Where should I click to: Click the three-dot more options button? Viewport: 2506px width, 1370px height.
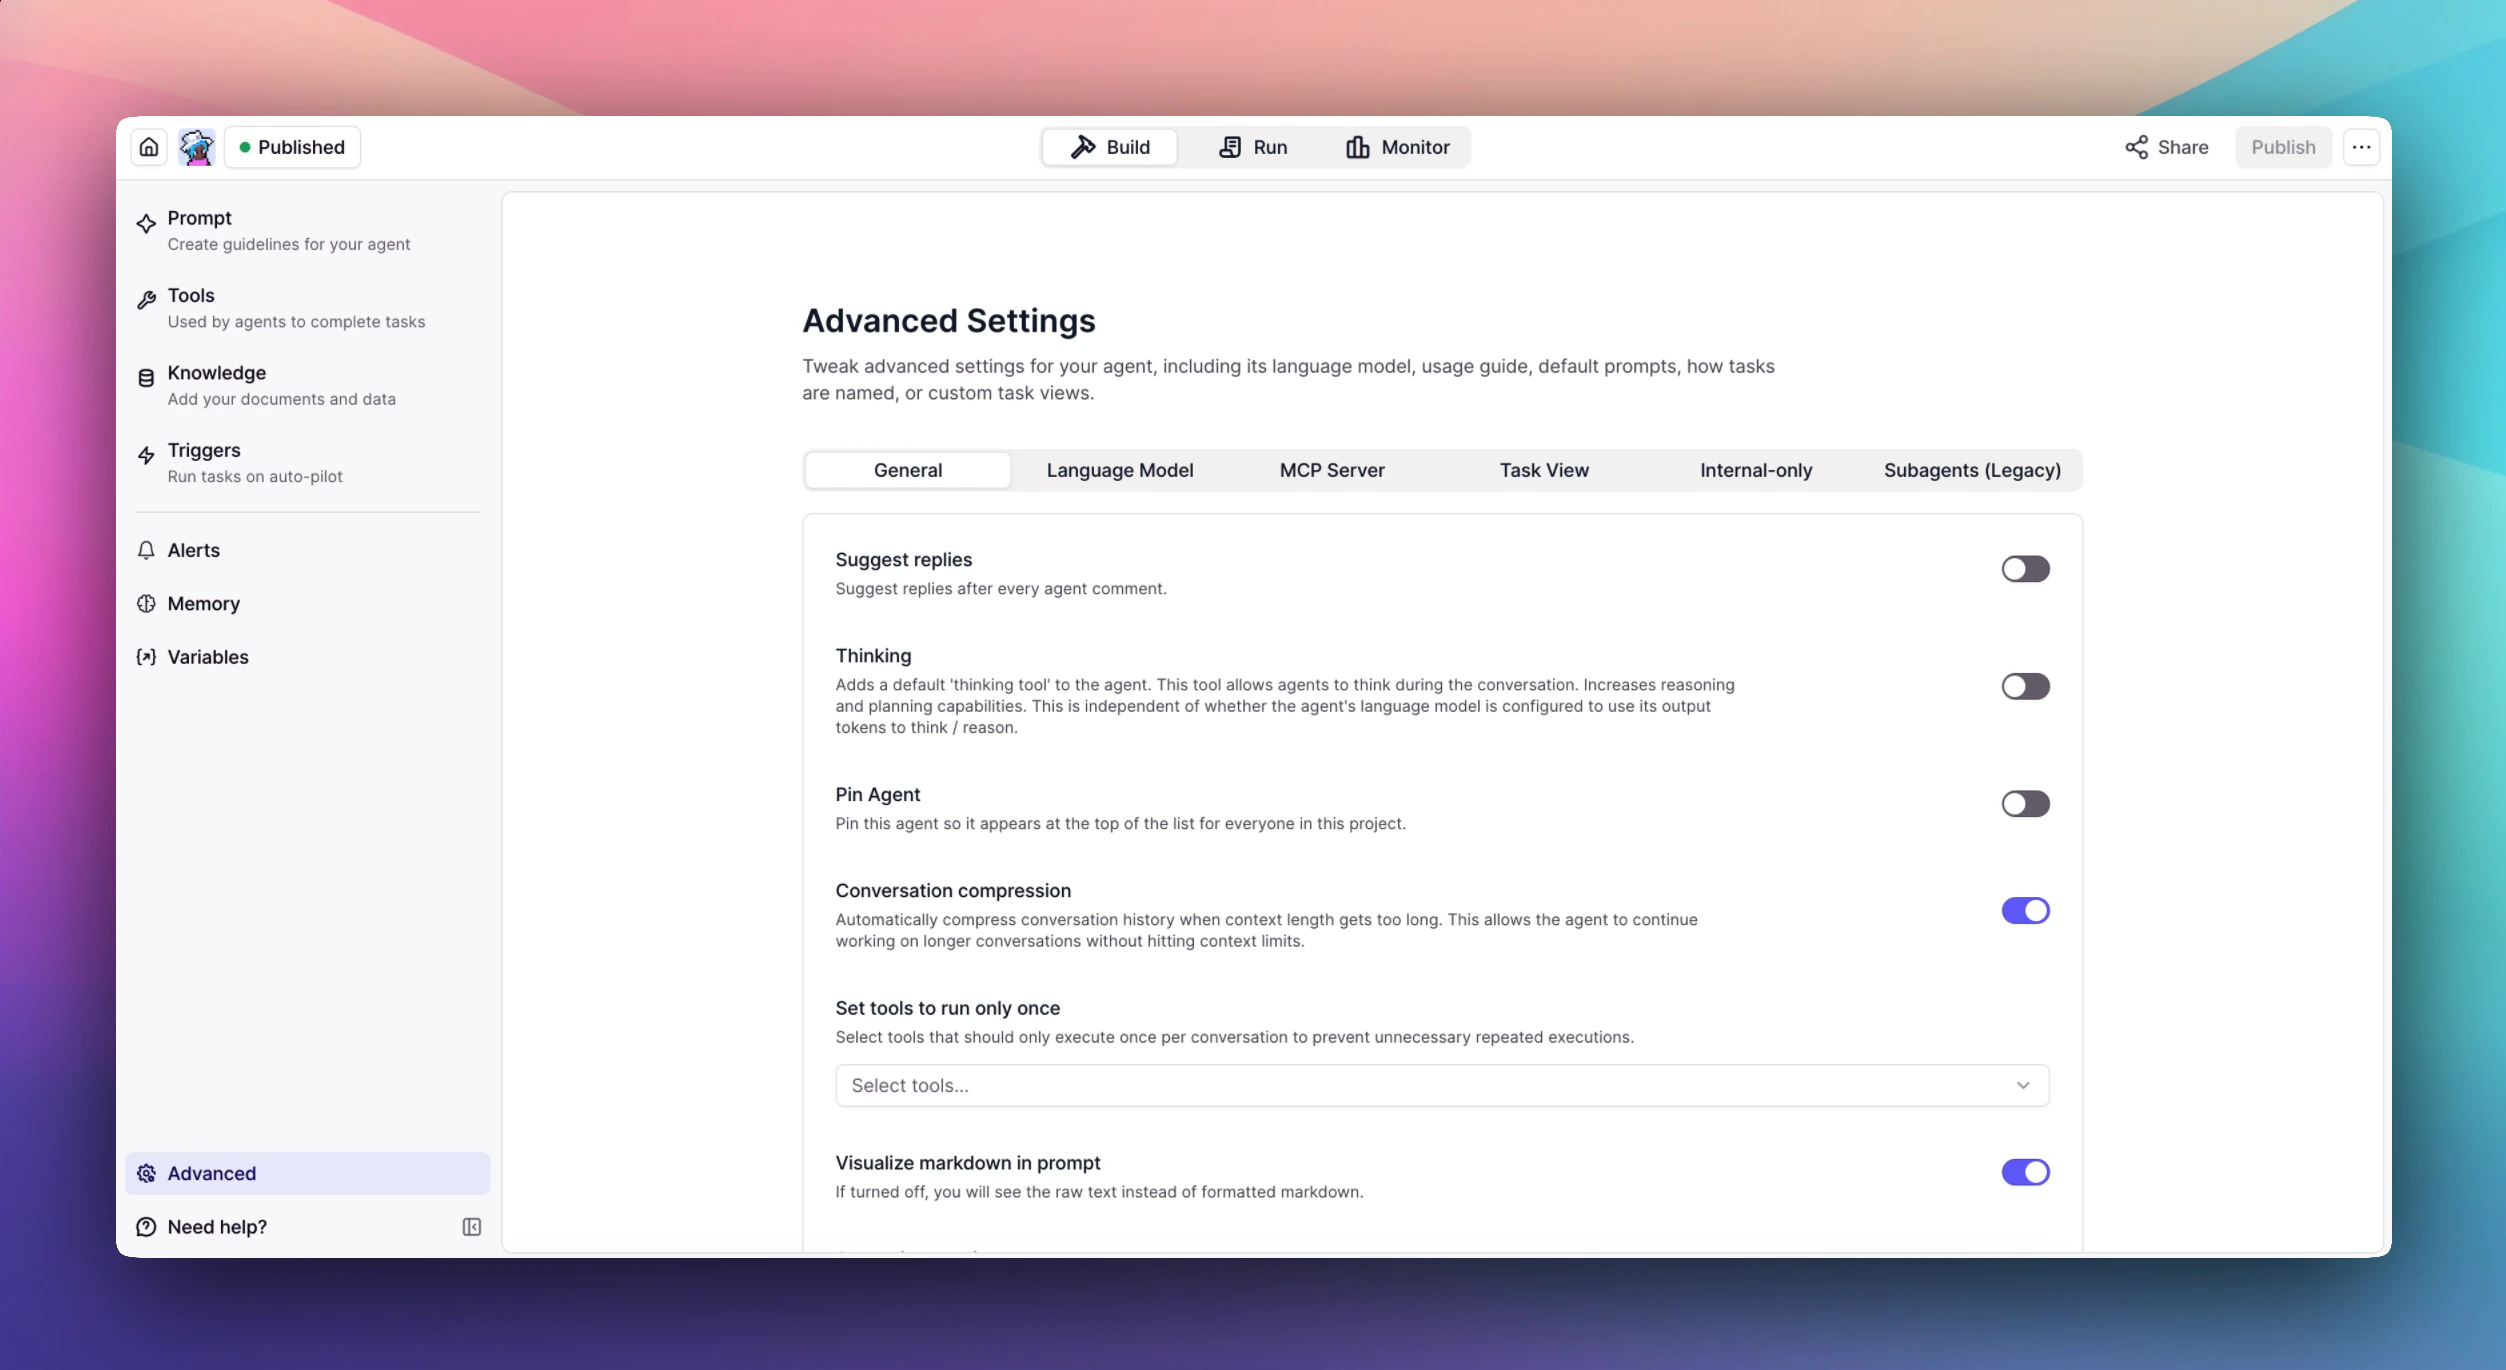tap(2361, 147)
